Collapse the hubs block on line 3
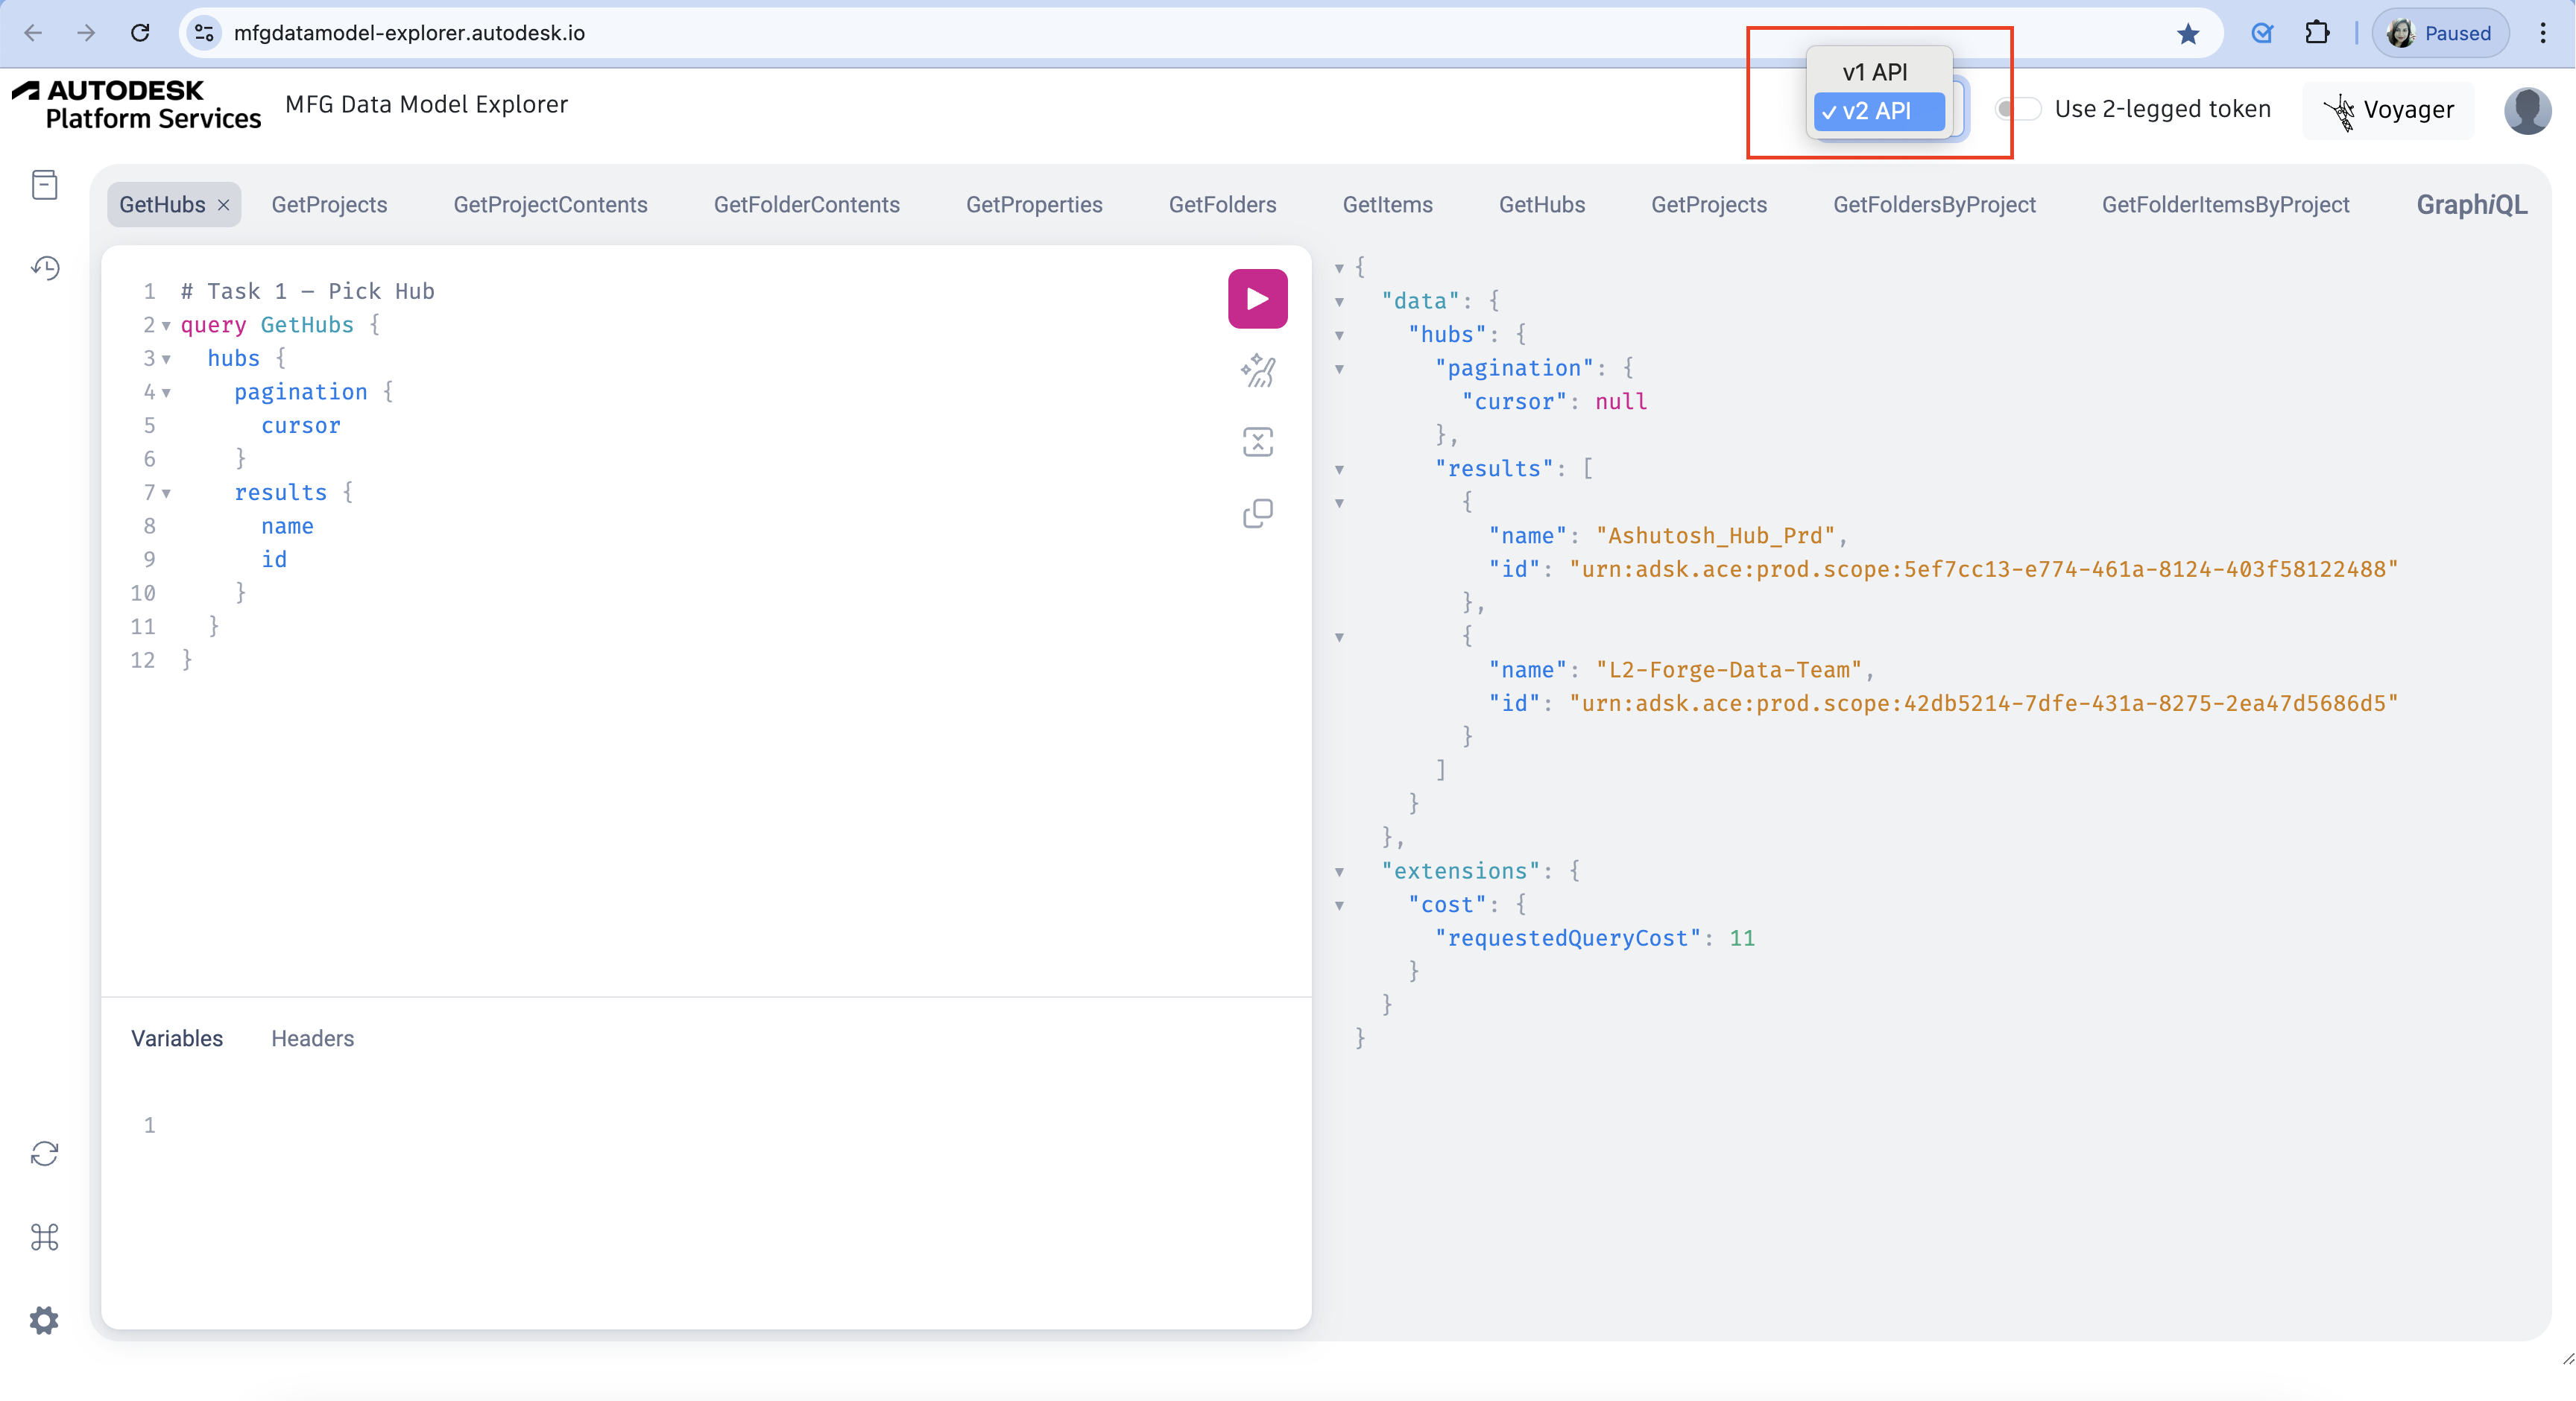This screenshot has height=1401, width=2576. 166,359
